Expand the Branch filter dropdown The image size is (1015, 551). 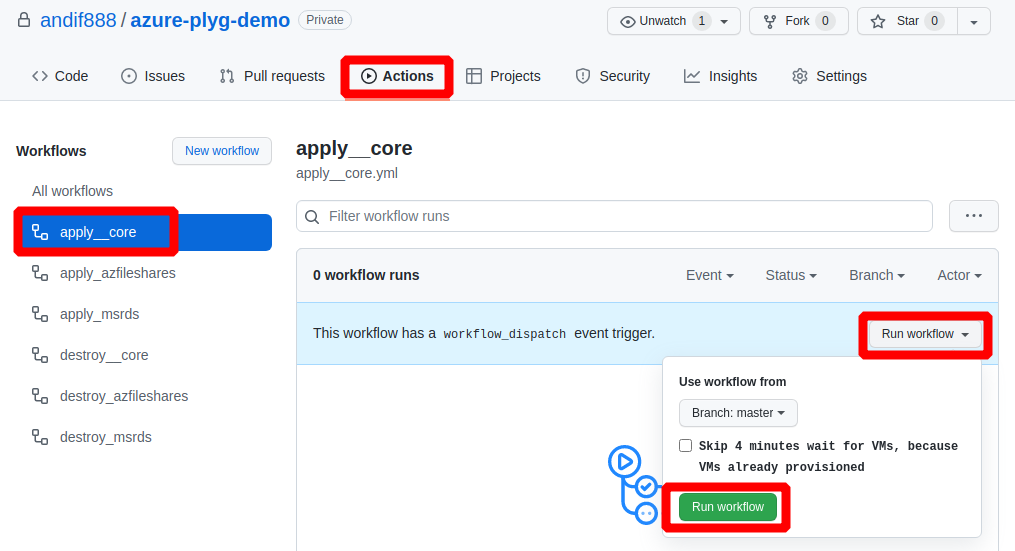pyautogui.click(x=876, y=275)
